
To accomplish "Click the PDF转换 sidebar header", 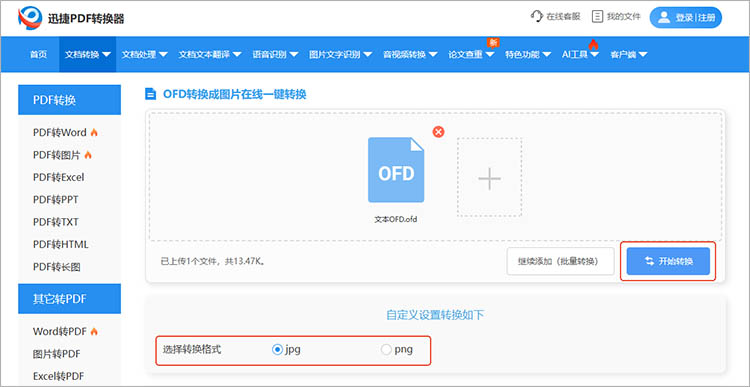I will [x=69, y=100].
